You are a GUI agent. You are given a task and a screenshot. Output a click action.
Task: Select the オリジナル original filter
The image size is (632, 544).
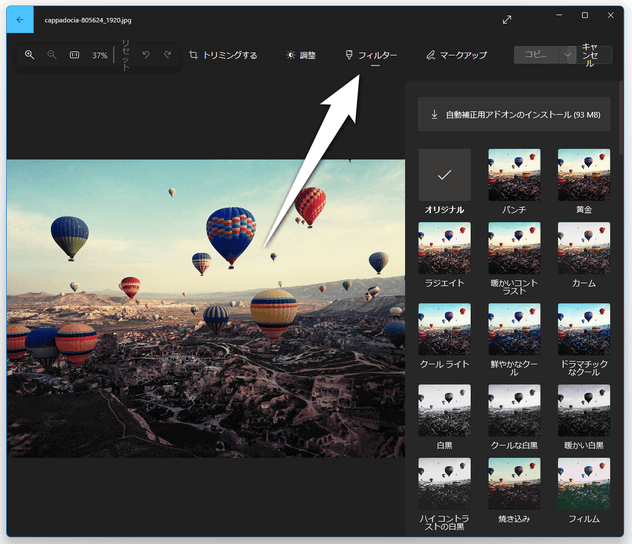pos(445,175)
